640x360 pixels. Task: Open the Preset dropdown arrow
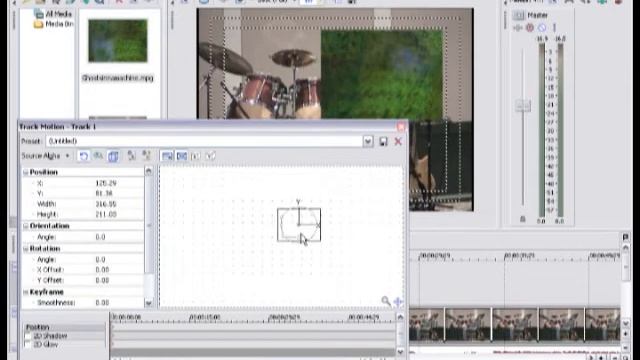(368, 142)
